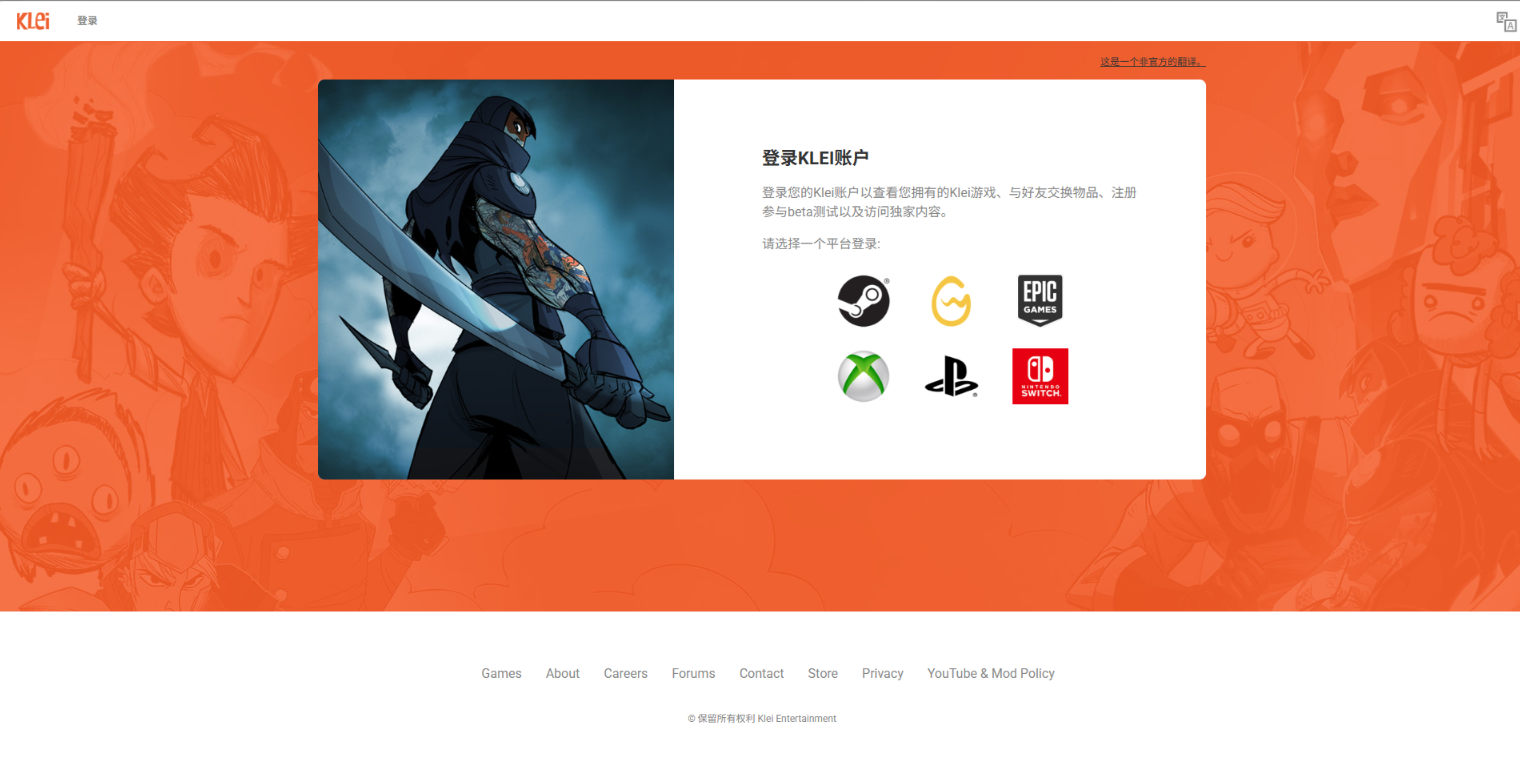The height and width of the screenshot is (766, 1520).
Task: Follow the 这是一个非官方的翻译 link
Action: pyautogui.click(x=1153, y=62)
